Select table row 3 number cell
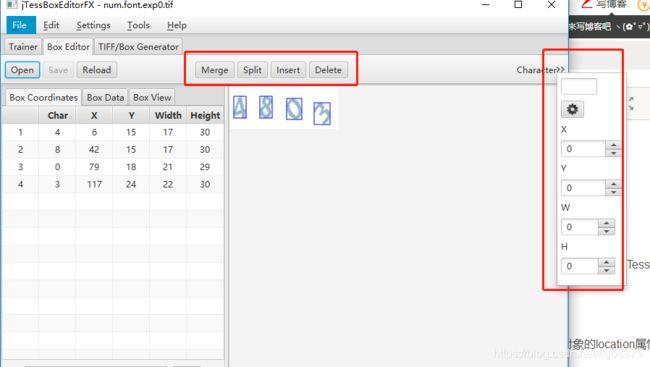 20,167
